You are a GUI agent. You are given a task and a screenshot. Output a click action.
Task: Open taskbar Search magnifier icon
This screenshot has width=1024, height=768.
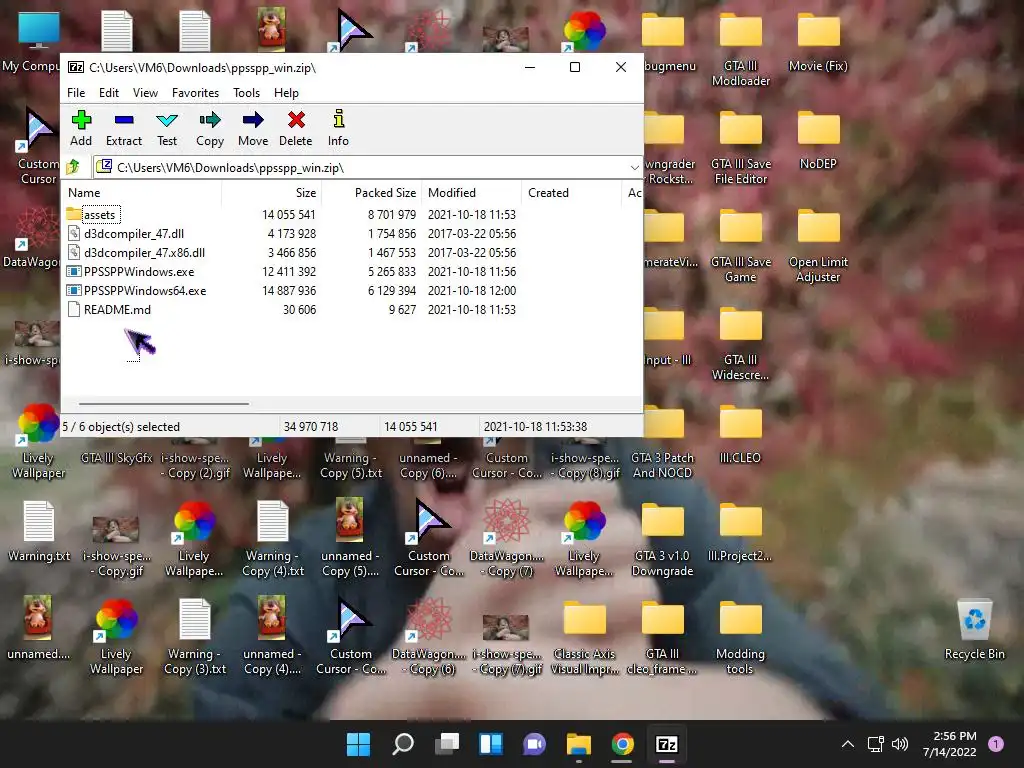402,744
